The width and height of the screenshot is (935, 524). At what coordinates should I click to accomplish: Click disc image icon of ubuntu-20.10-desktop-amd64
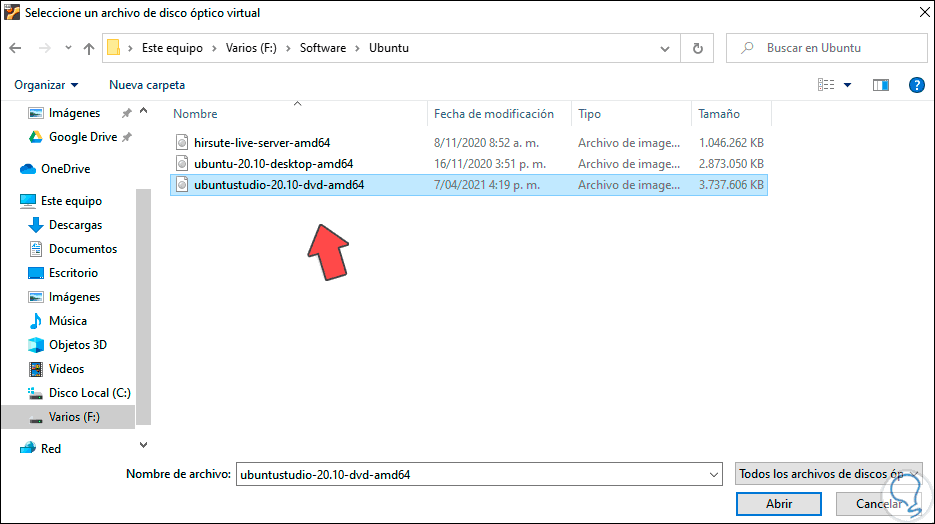pyautogui.click(x=182, y=163)
